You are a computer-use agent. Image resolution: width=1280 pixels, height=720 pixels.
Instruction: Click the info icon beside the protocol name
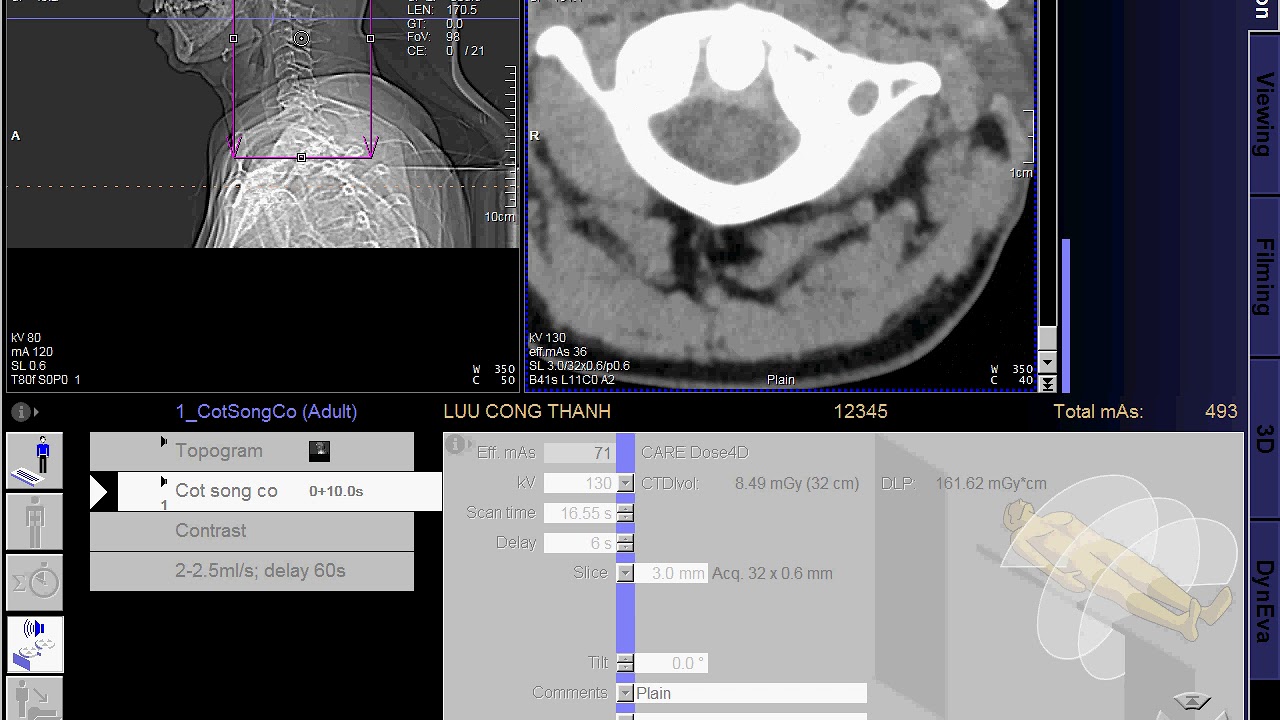[x=23, y=411]
